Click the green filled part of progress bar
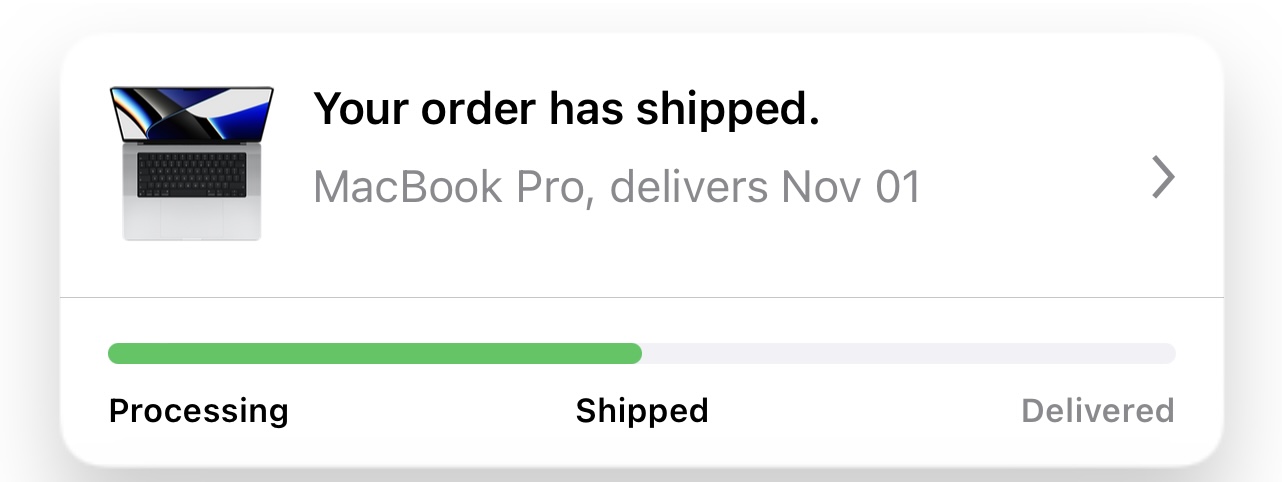 pyautogui.click(x=374, y=353)
